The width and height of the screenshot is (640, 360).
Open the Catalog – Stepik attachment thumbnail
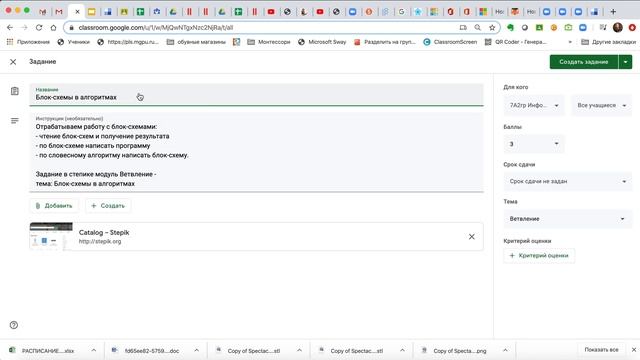(51, 236)
